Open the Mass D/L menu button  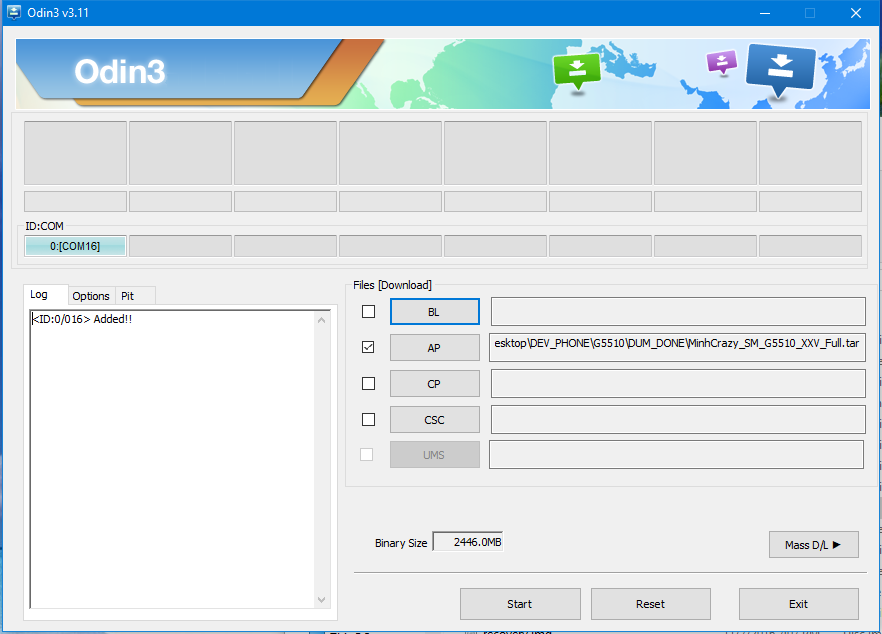tap(813, 545)
